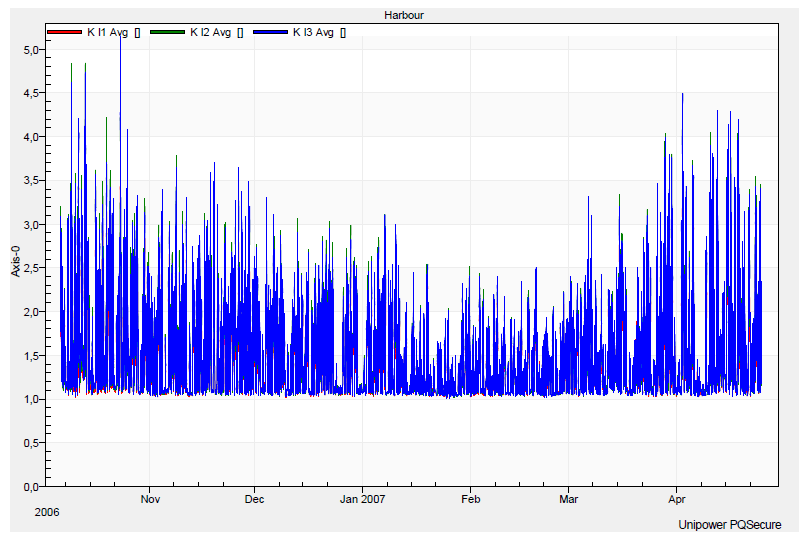811x539 pixels.
Task: Click the 5,0 tick on the Y axis
Action: click(29, 49)
